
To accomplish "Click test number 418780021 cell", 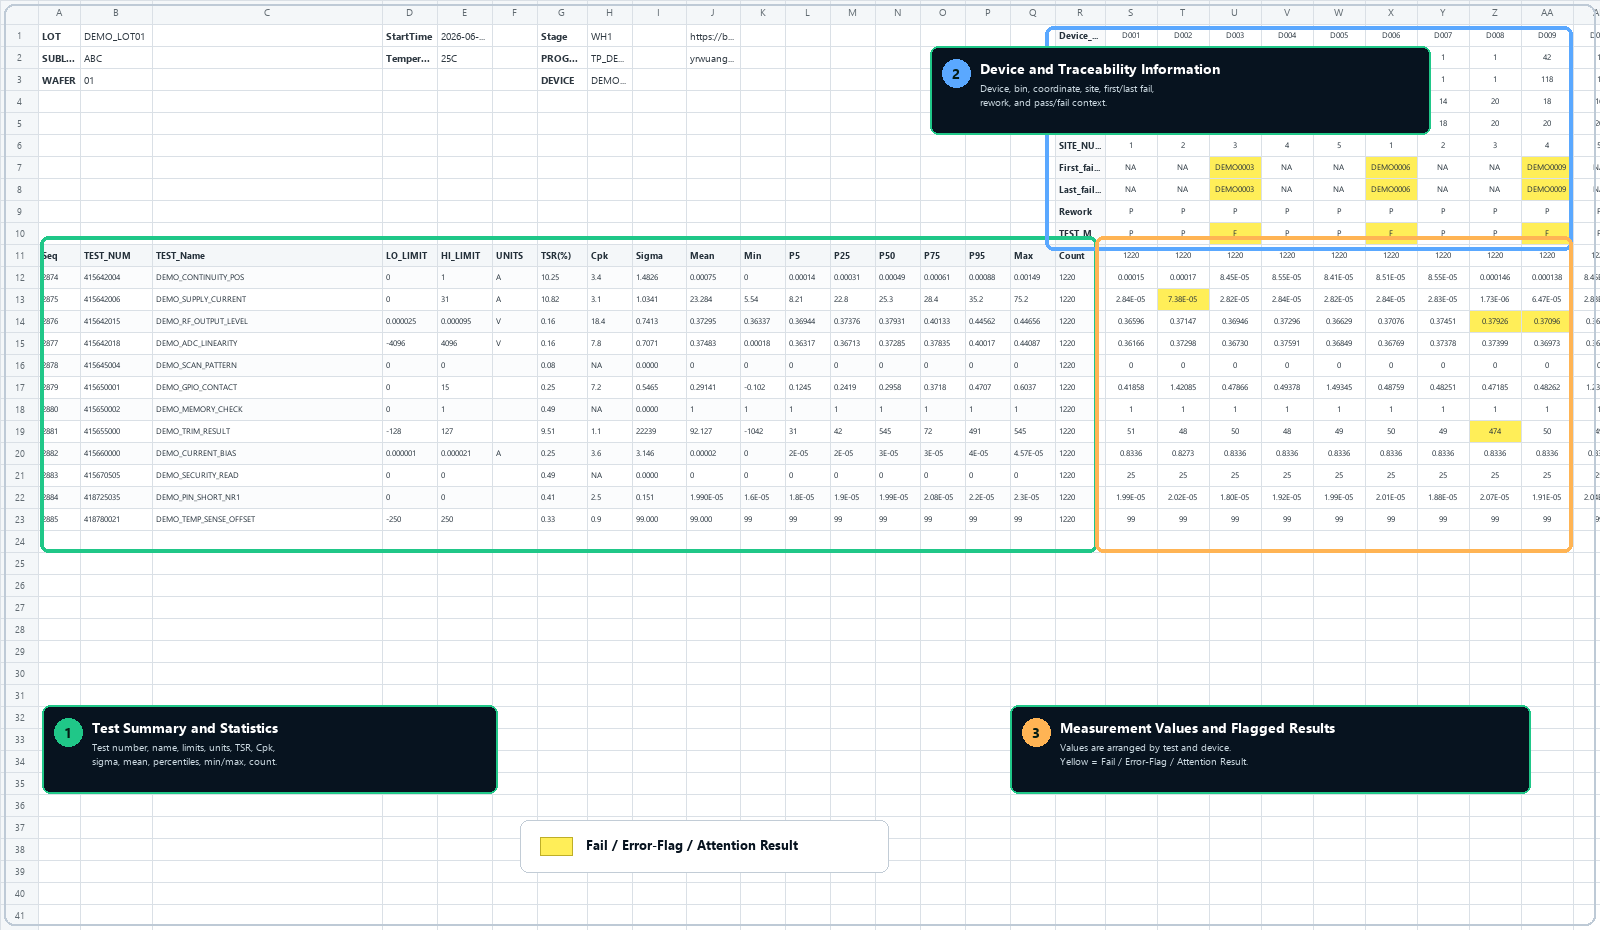I will pos(116,520).
